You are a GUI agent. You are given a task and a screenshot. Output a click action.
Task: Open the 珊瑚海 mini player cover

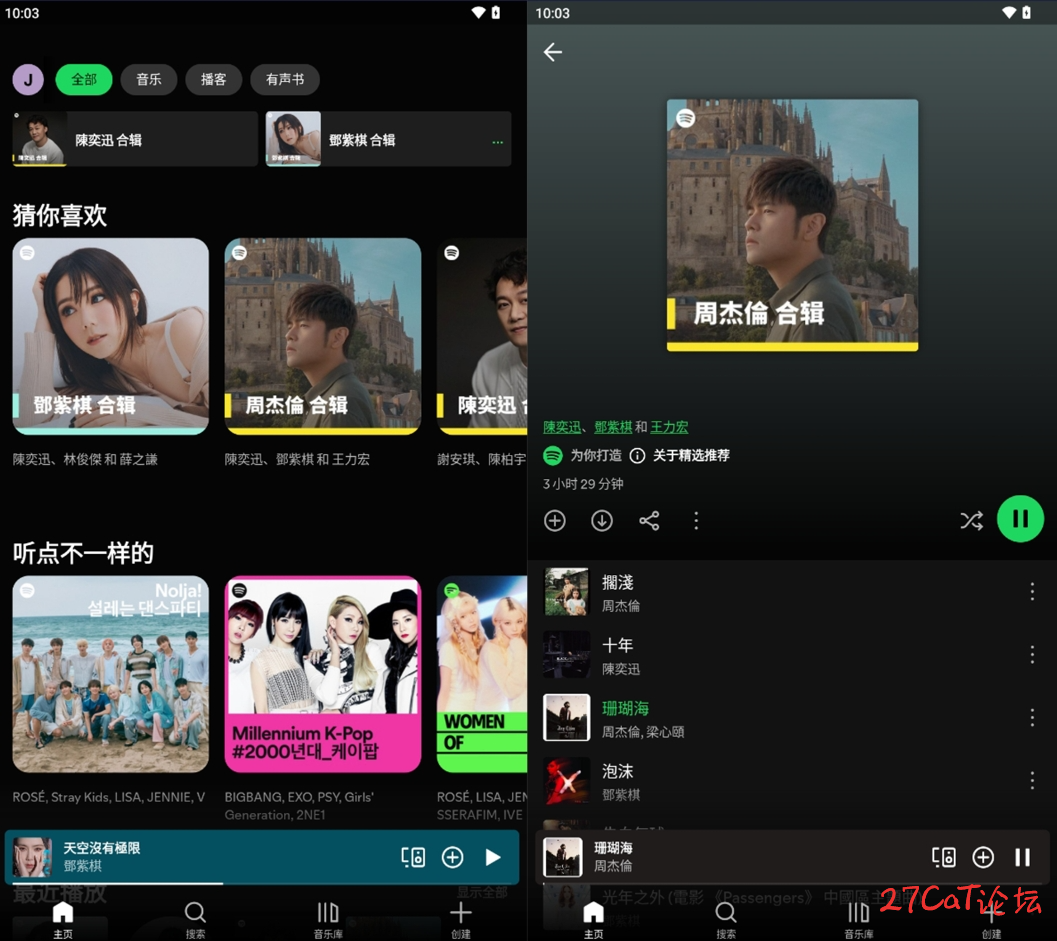(x=563, y=857)
